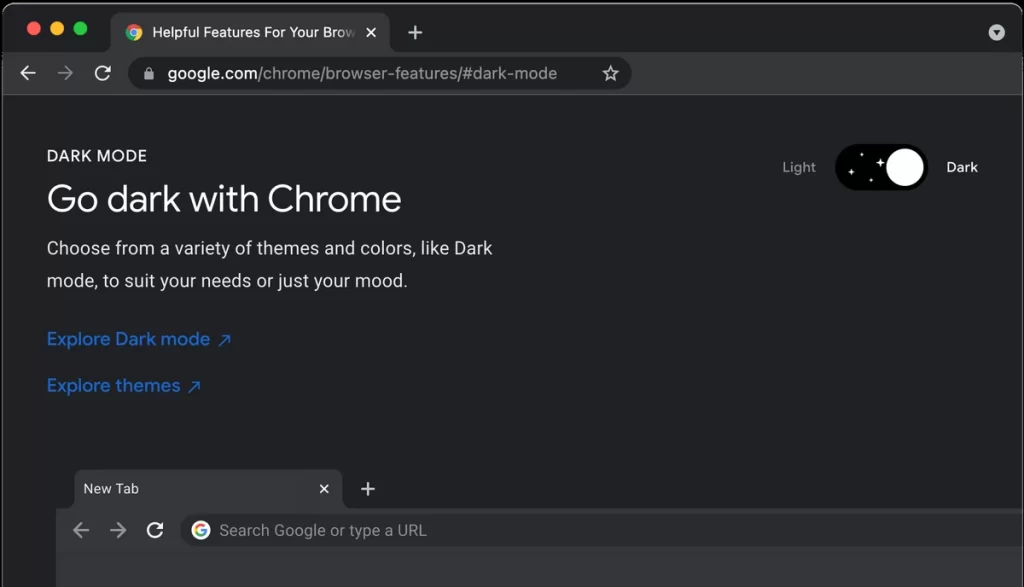The height and width of the screenshot is (587, 1024).
Task: Click the reload icon in the embedded browser
Action: pos(155,530)
